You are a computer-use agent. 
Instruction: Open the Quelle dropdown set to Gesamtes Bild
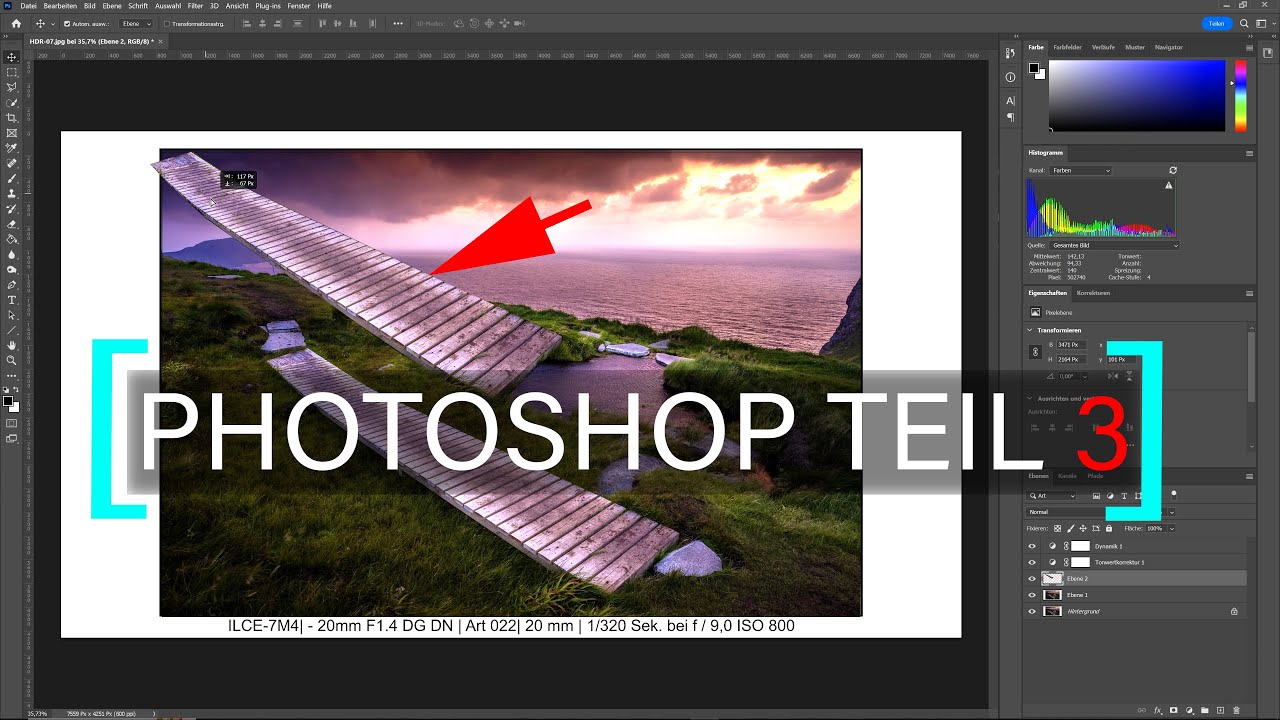[x=1114, y=245]
